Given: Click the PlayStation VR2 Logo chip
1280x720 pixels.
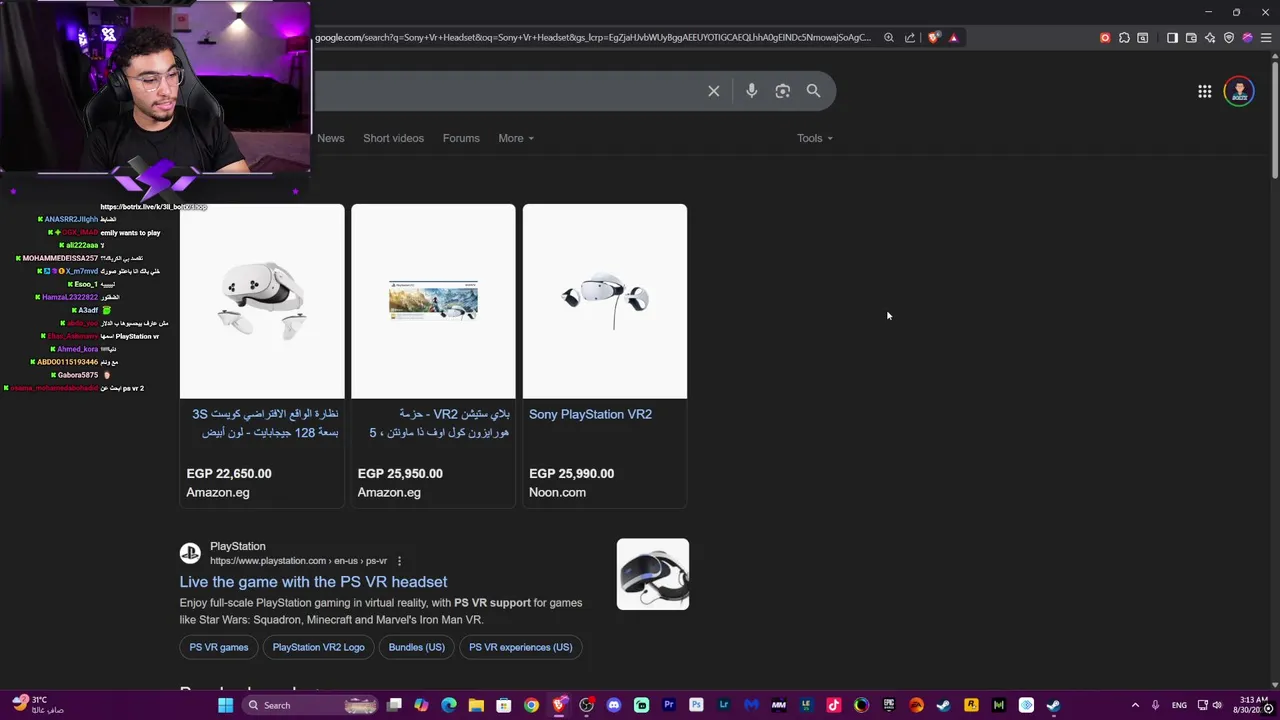Looking at the screenshot, I should click(318, 647).
